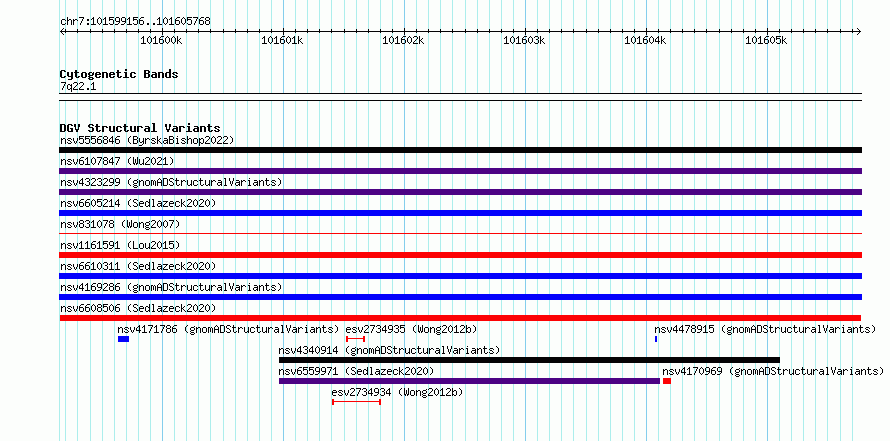Click the DGV Structural Variants track title
The image size is (890, 441).
[140, 128]
